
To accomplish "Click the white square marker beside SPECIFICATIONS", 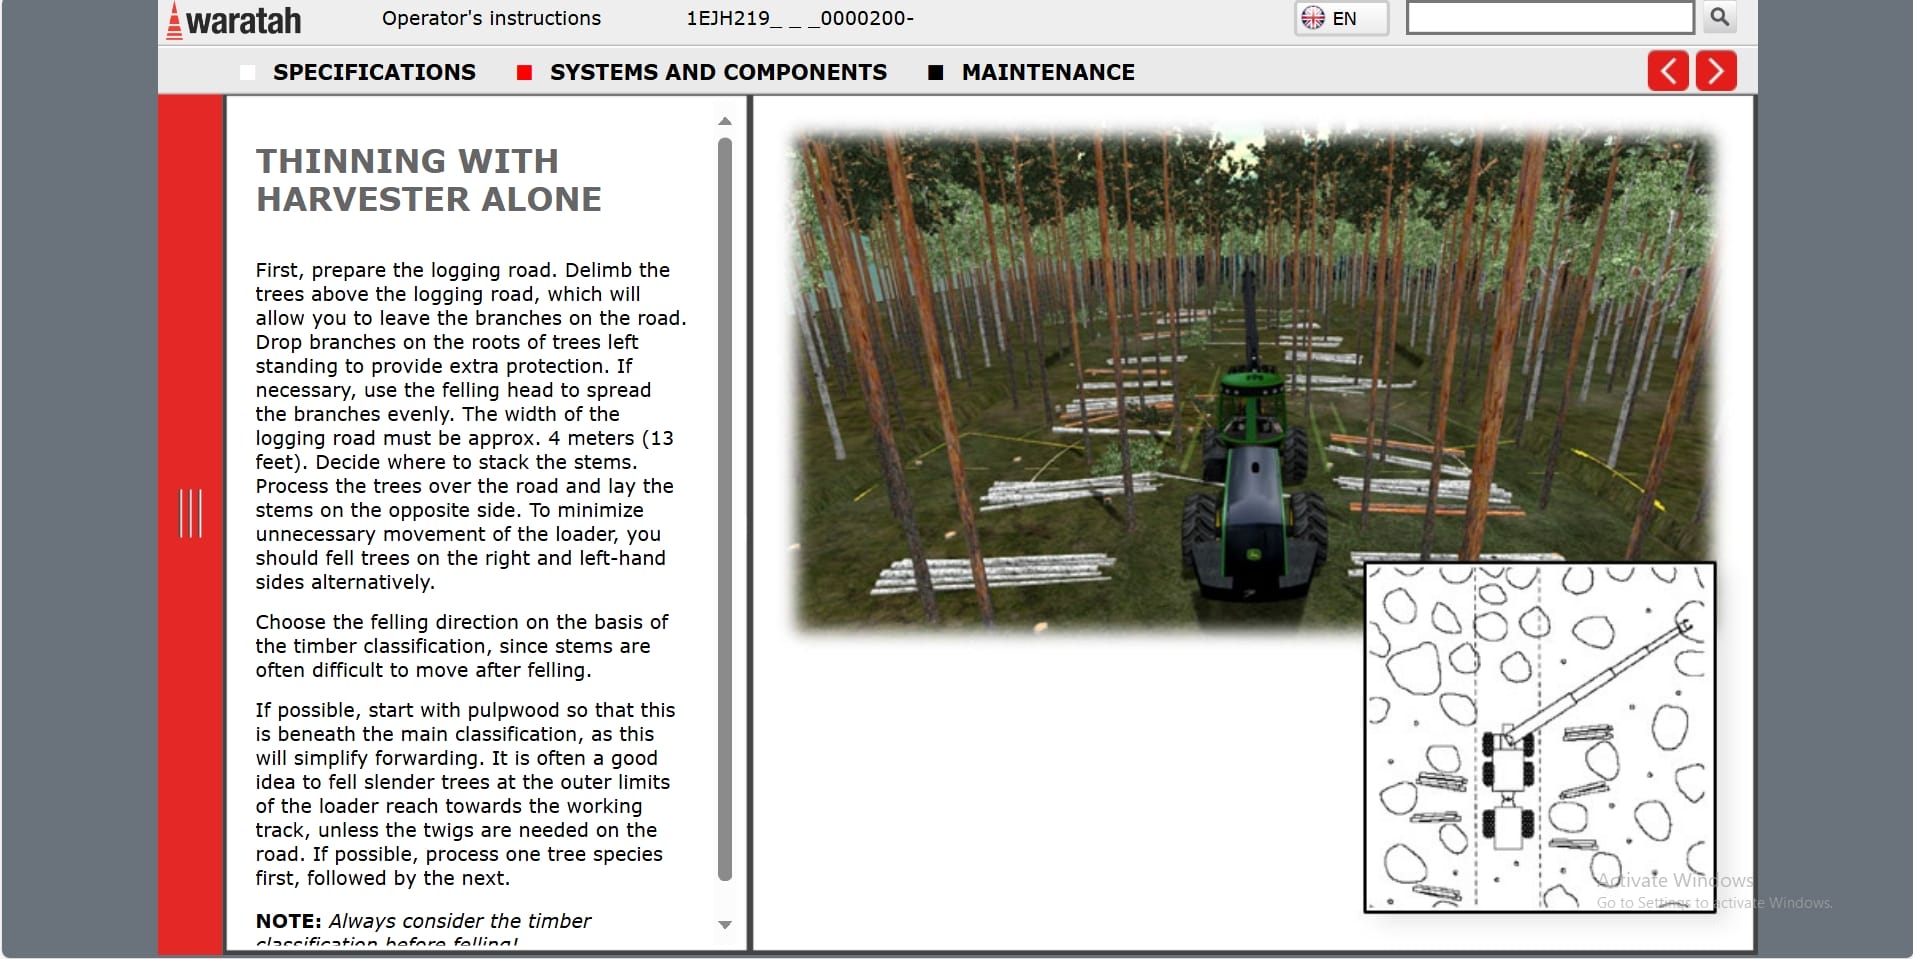I will pyautogui.click(x=247, y=72).
